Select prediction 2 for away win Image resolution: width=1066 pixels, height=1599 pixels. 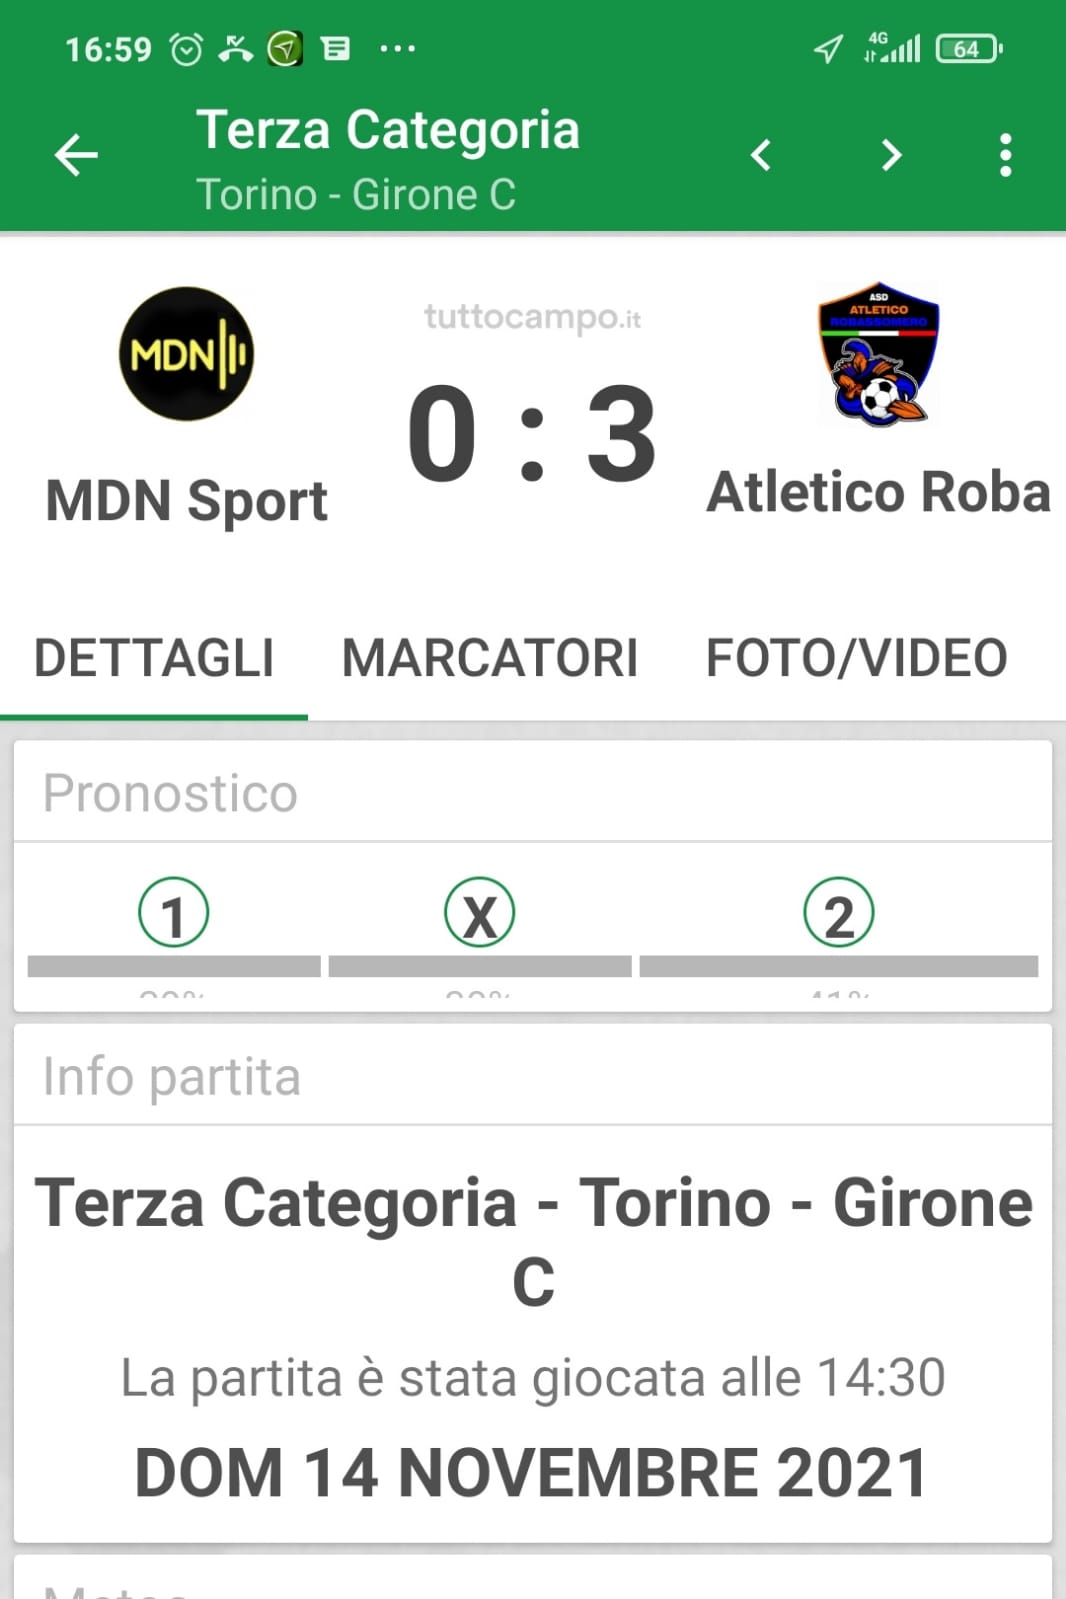tap(838, 913)
